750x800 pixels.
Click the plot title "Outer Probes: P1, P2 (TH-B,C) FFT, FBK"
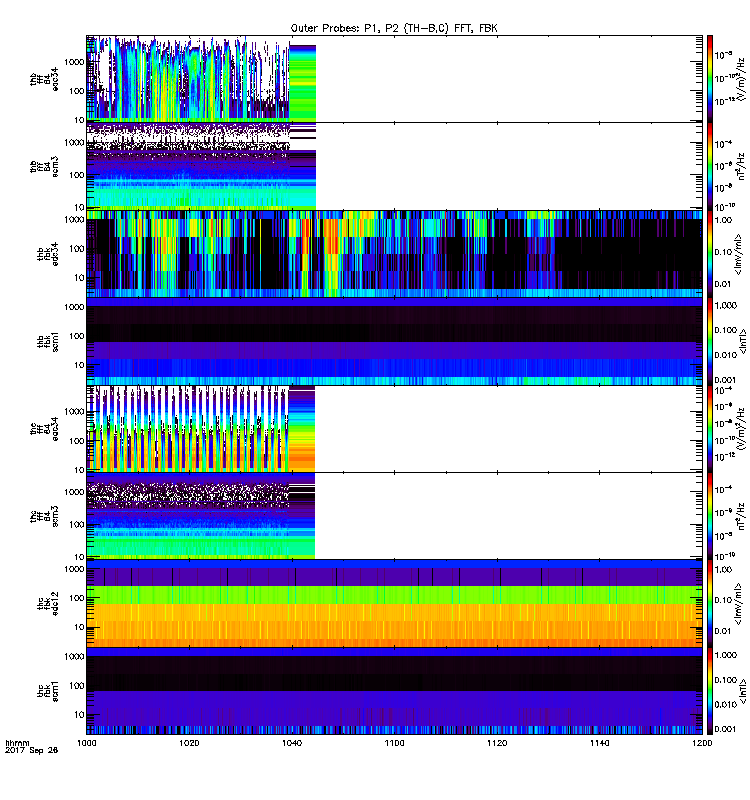[394, 29]
